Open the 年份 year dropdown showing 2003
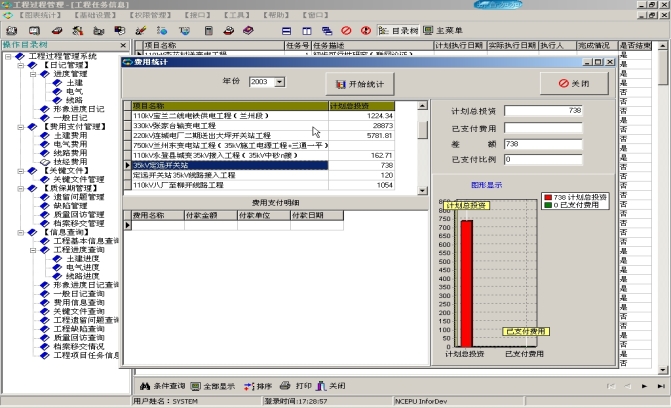This screenshot has width=671, height=408. [279, 82]
